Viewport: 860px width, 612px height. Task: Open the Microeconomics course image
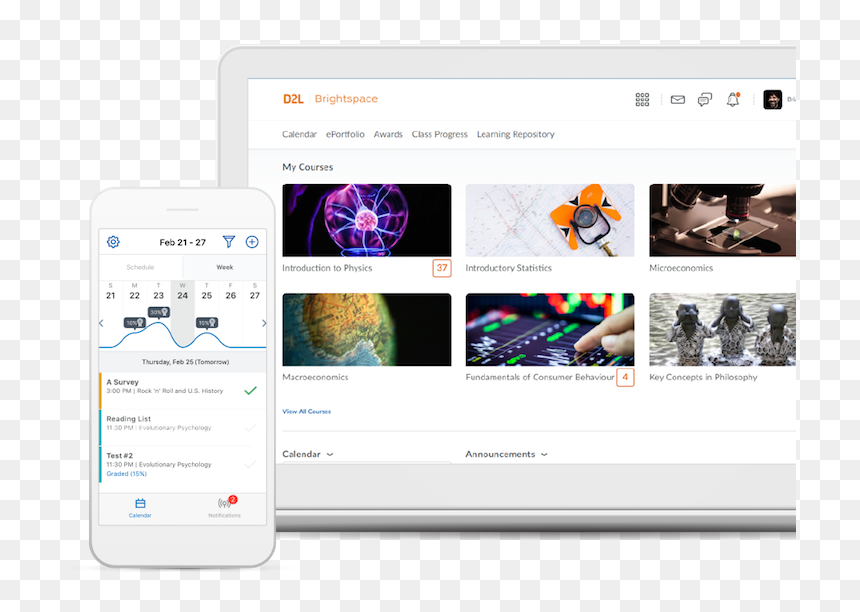[722, 220]
